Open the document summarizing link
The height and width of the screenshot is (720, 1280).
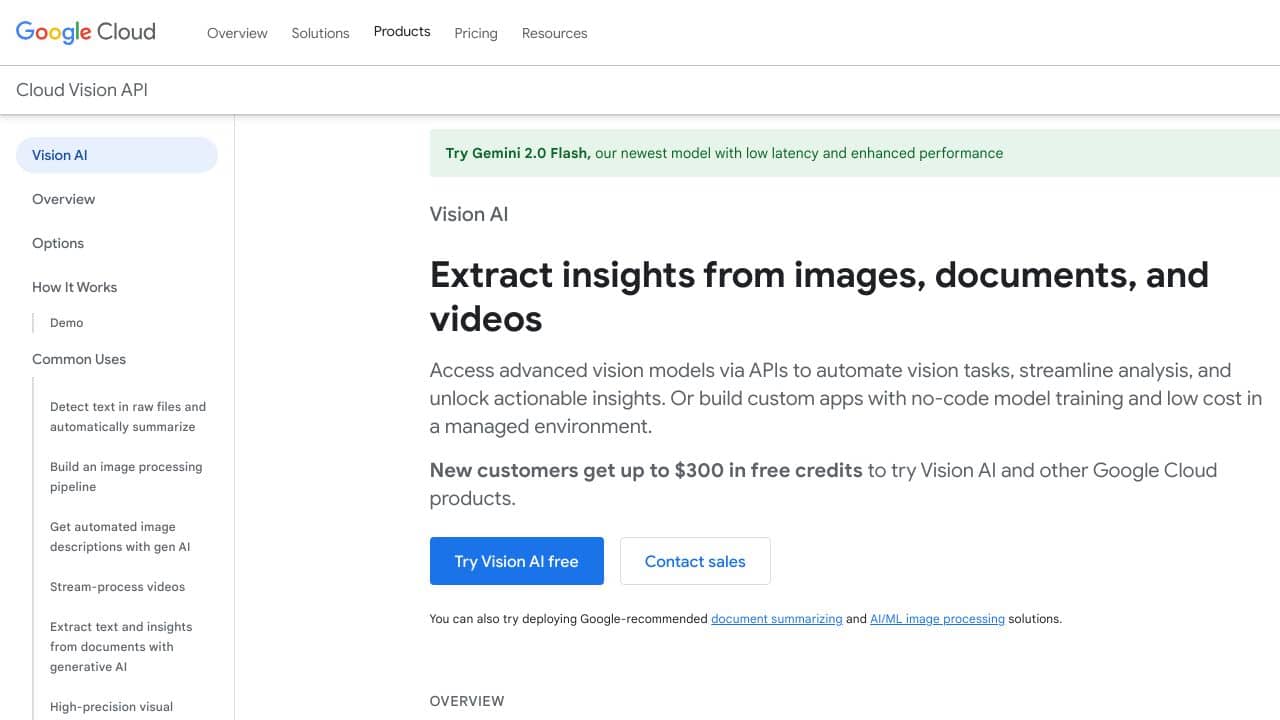tap(777, 619)
